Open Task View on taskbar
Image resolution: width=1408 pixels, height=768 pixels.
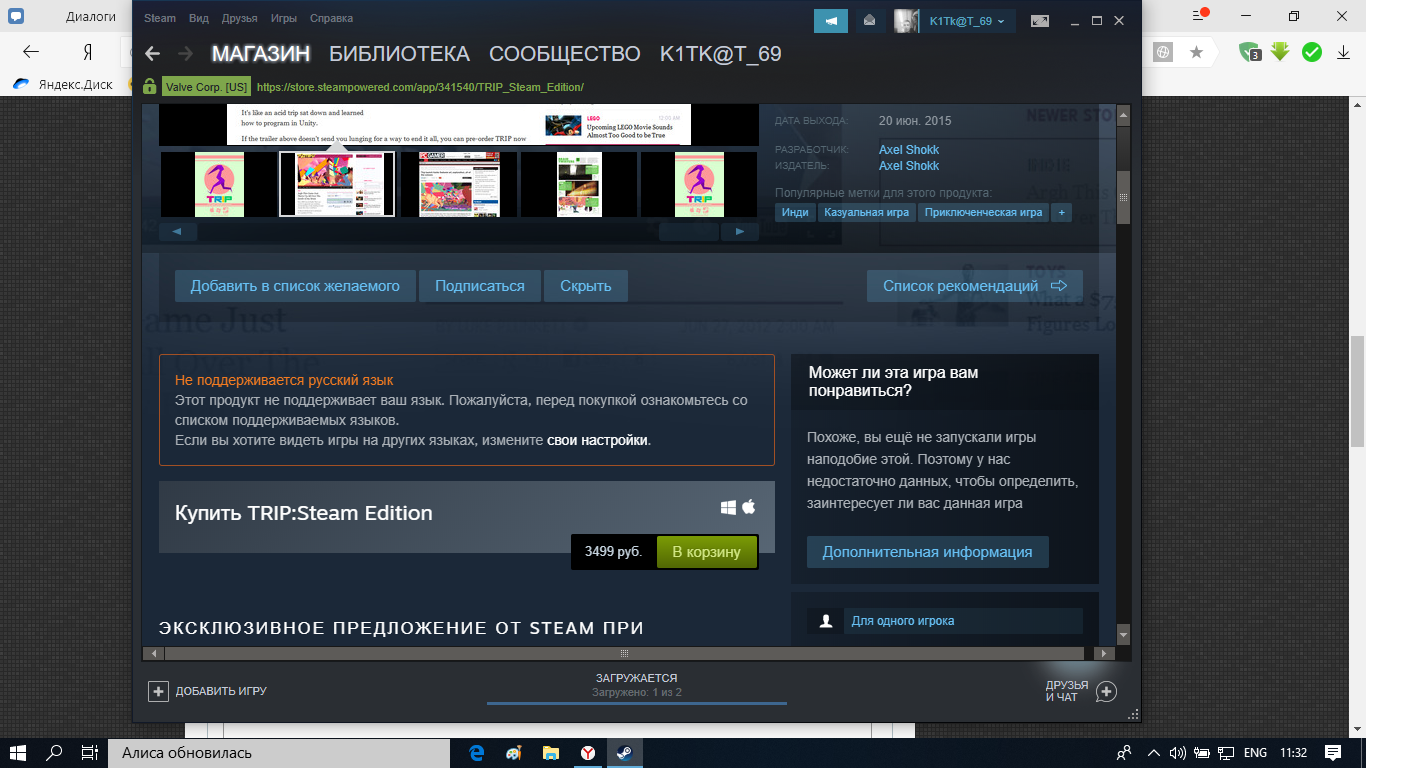(x=89, y=752)
